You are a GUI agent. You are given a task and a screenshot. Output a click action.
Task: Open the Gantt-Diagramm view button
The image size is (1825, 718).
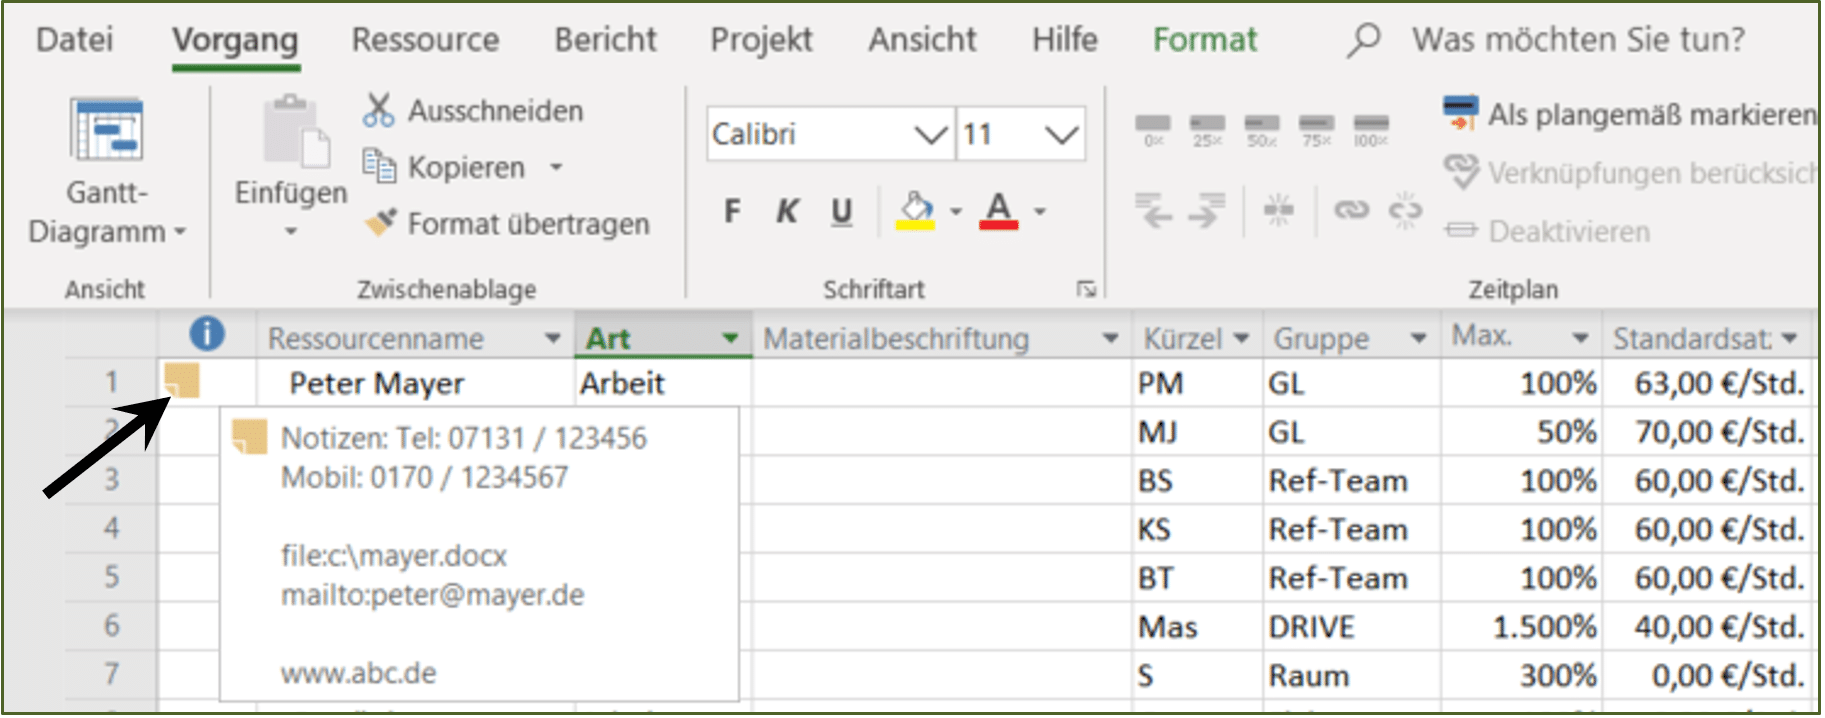click(107, 171)
